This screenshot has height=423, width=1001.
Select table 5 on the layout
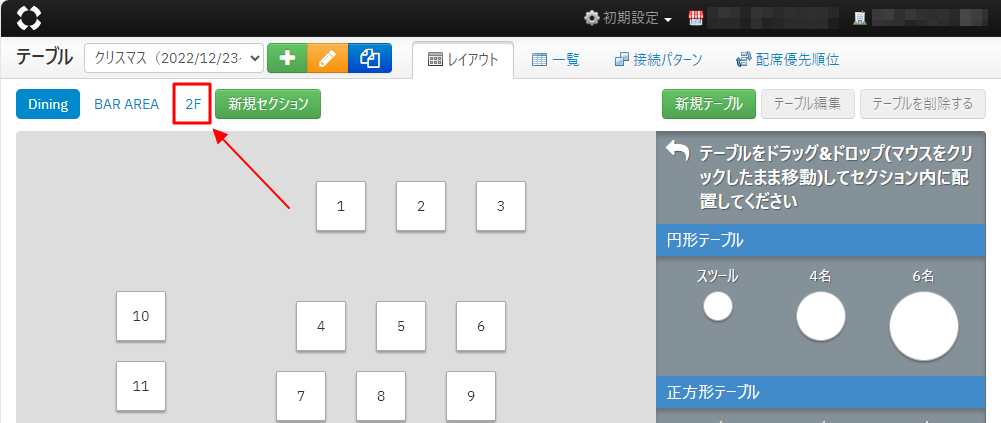point(400,326)
